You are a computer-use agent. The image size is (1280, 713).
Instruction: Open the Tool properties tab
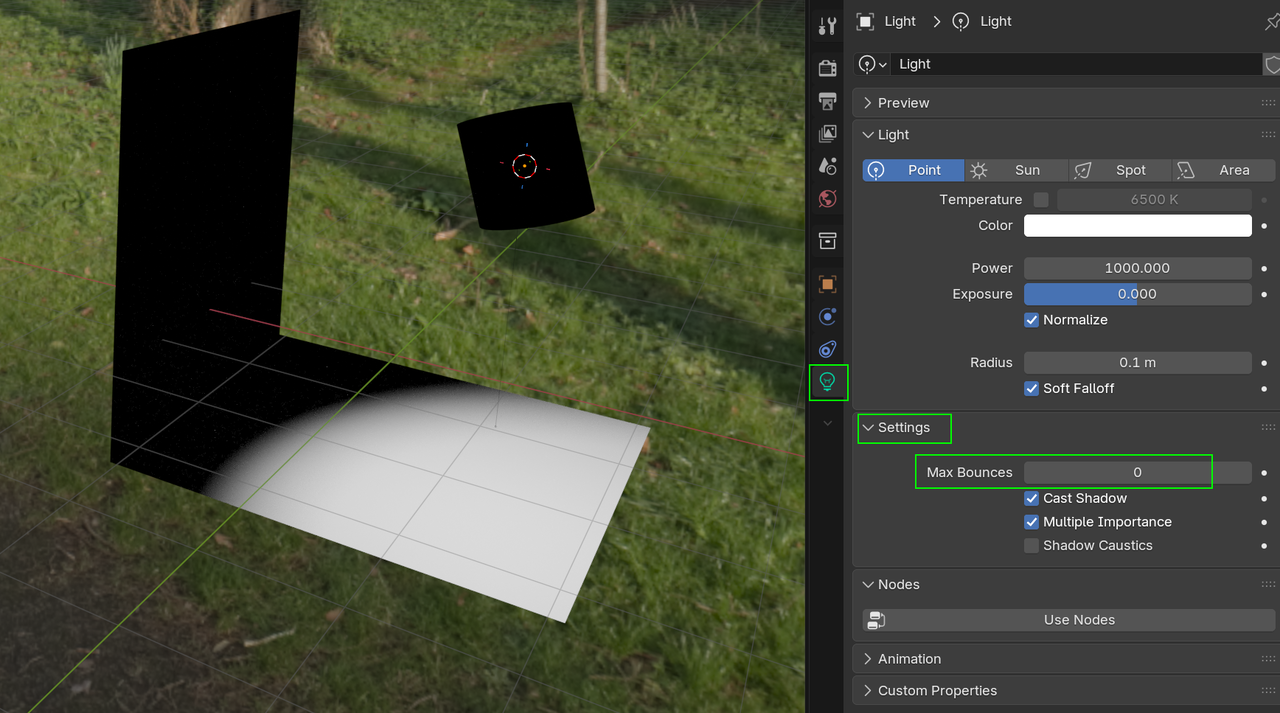tap(827, 26)
